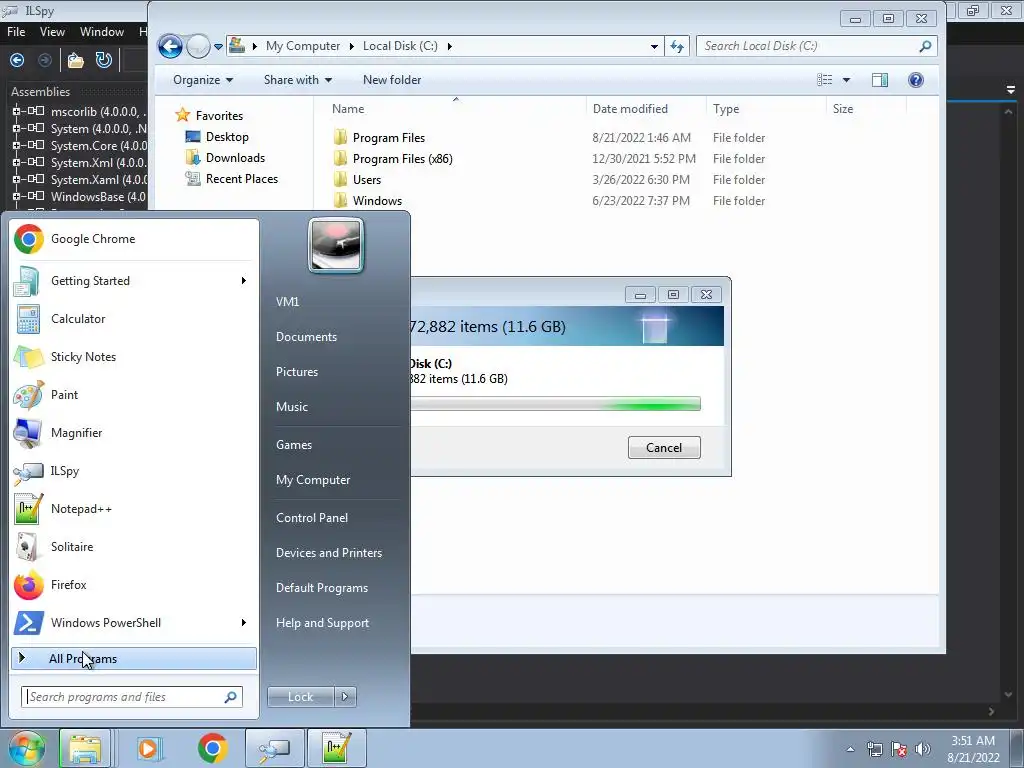Click Search programs and files box

131,697
